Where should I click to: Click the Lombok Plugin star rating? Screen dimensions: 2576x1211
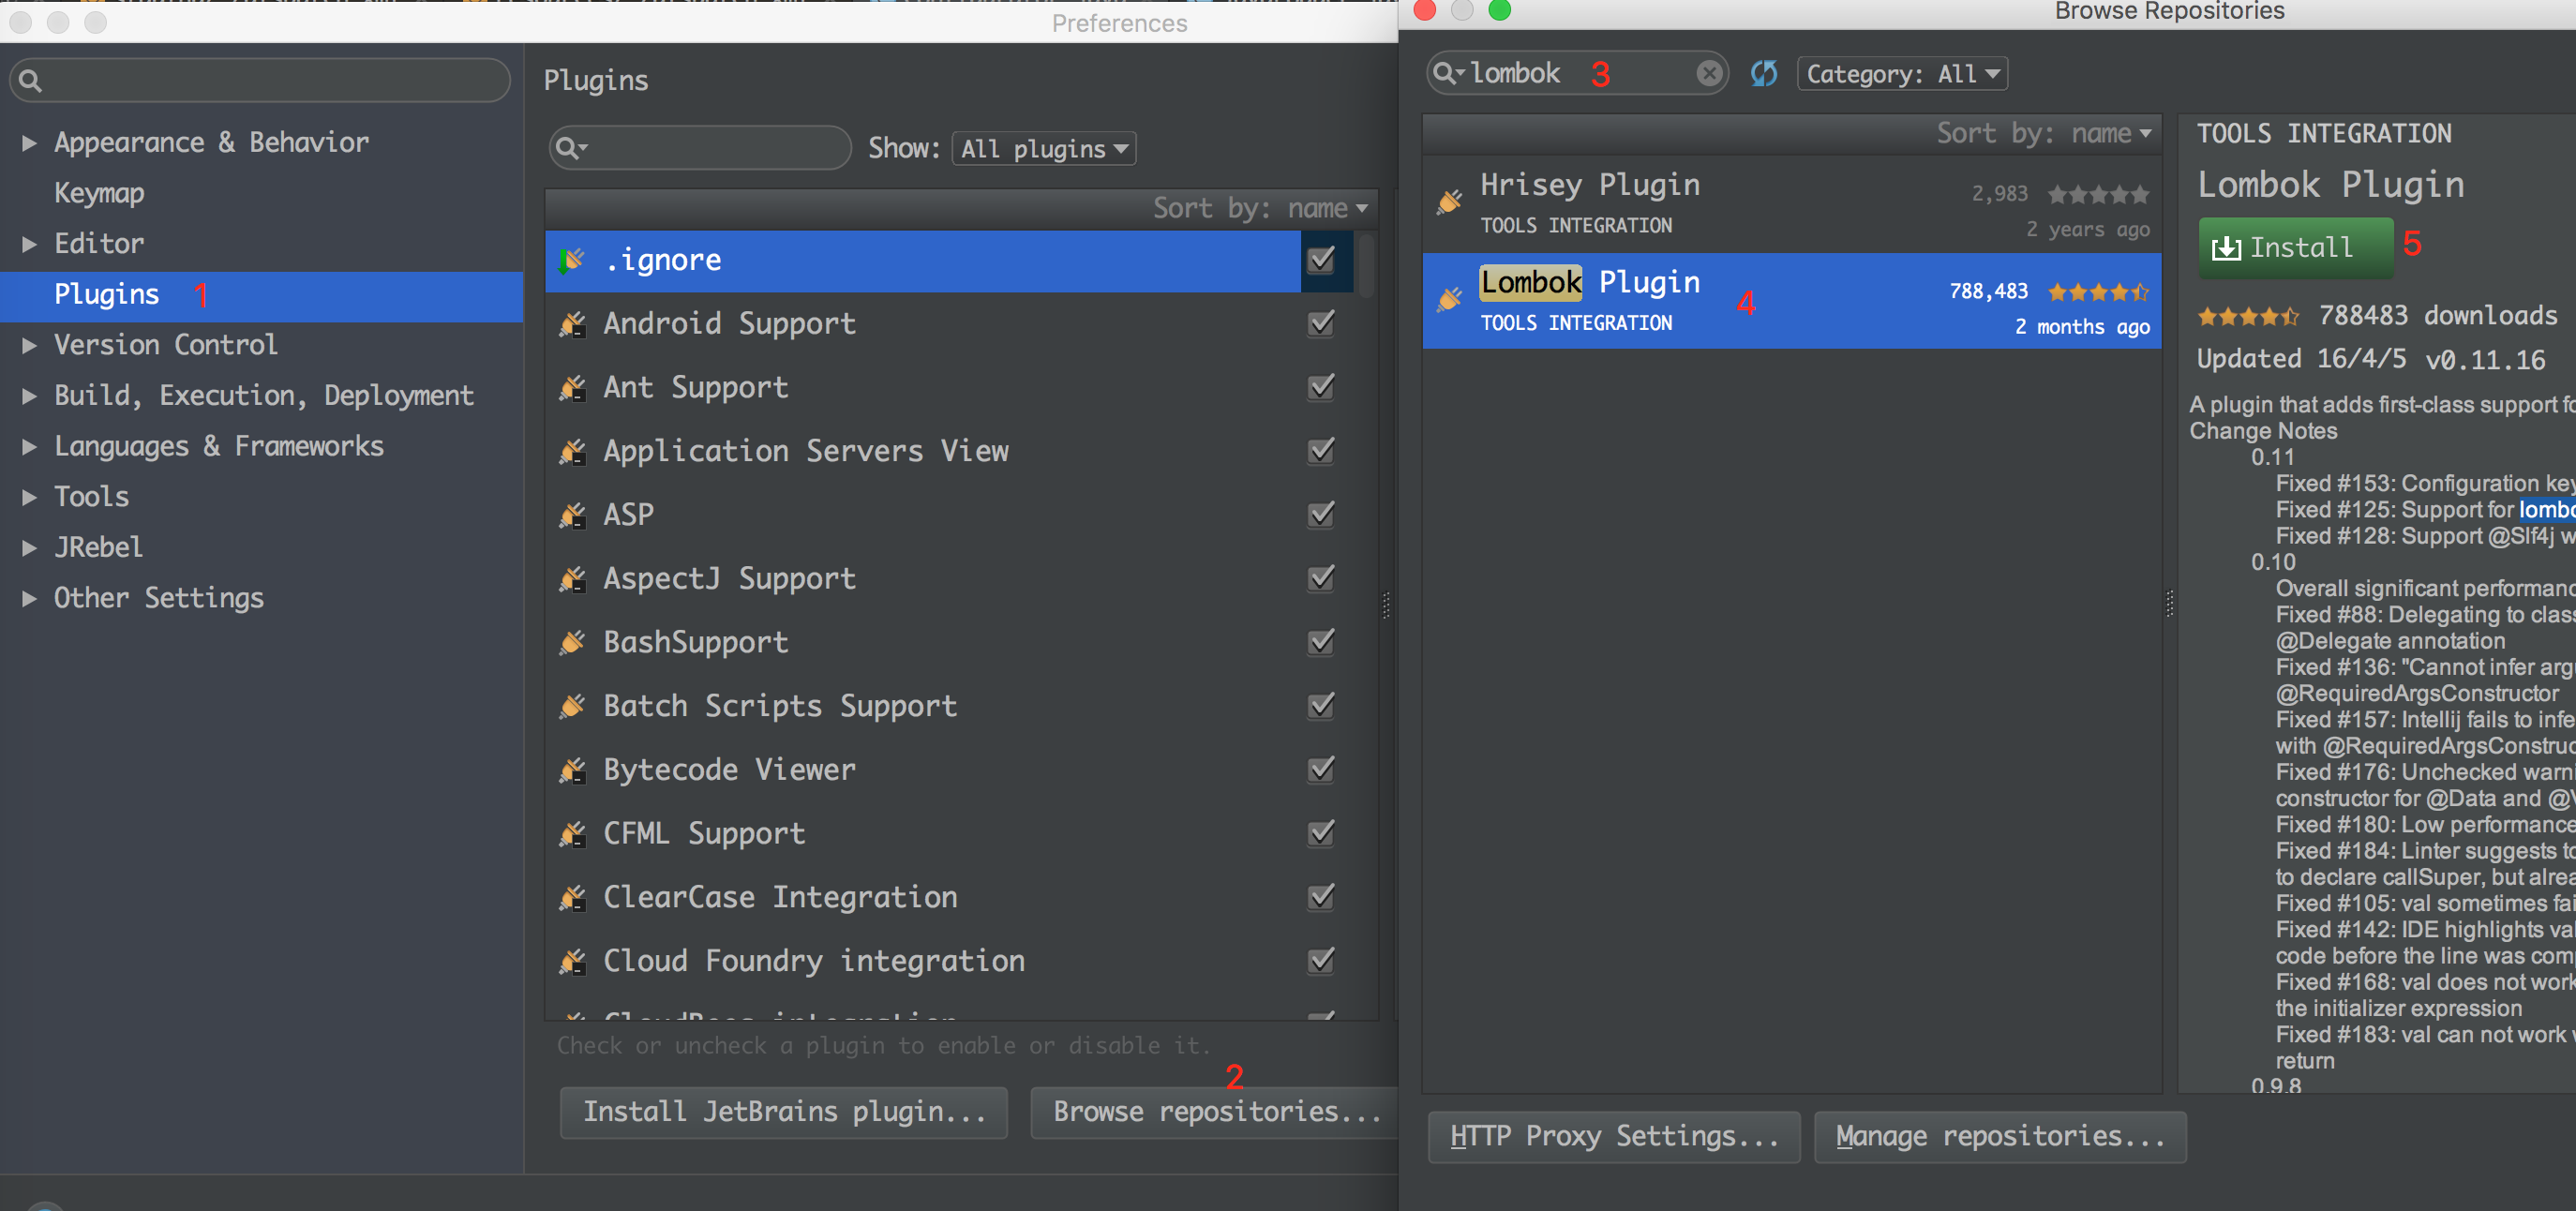point(2097,292)
